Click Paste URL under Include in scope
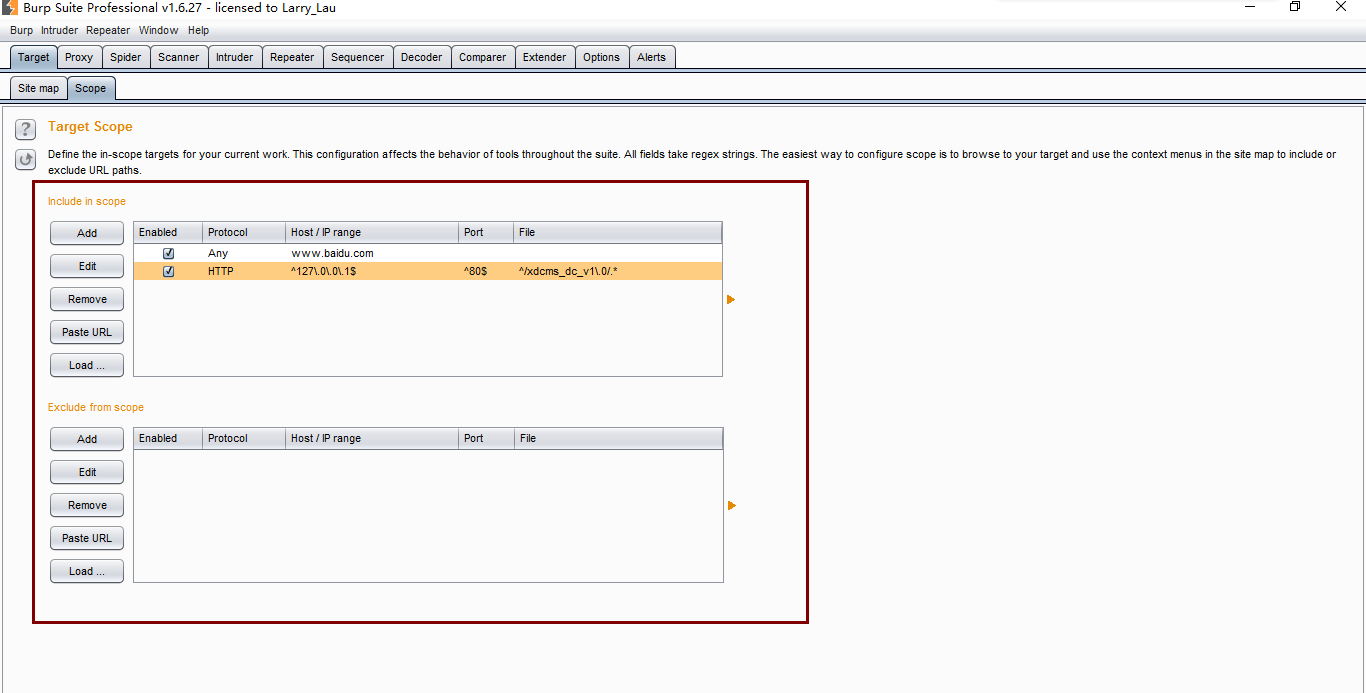 tap(87, 332)
